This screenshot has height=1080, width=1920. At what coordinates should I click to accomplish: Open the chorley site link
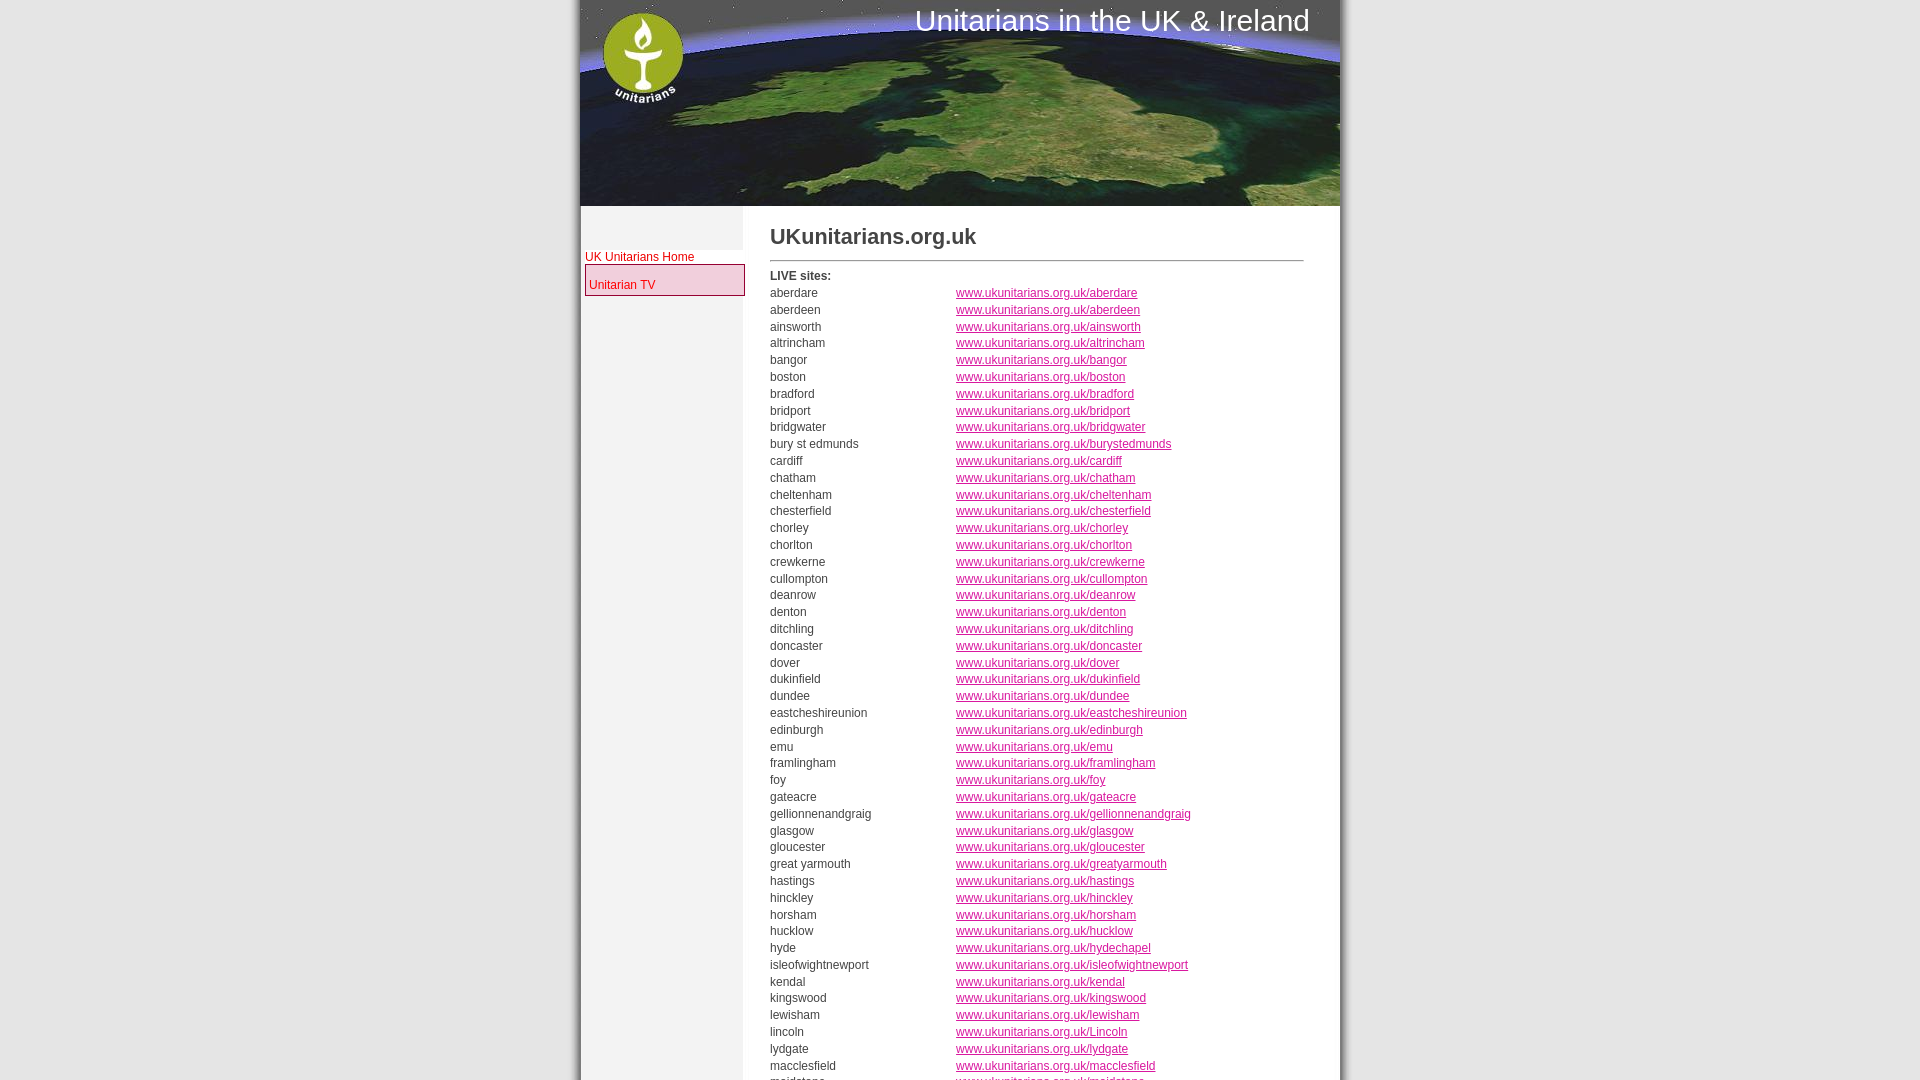[1042, 528]
